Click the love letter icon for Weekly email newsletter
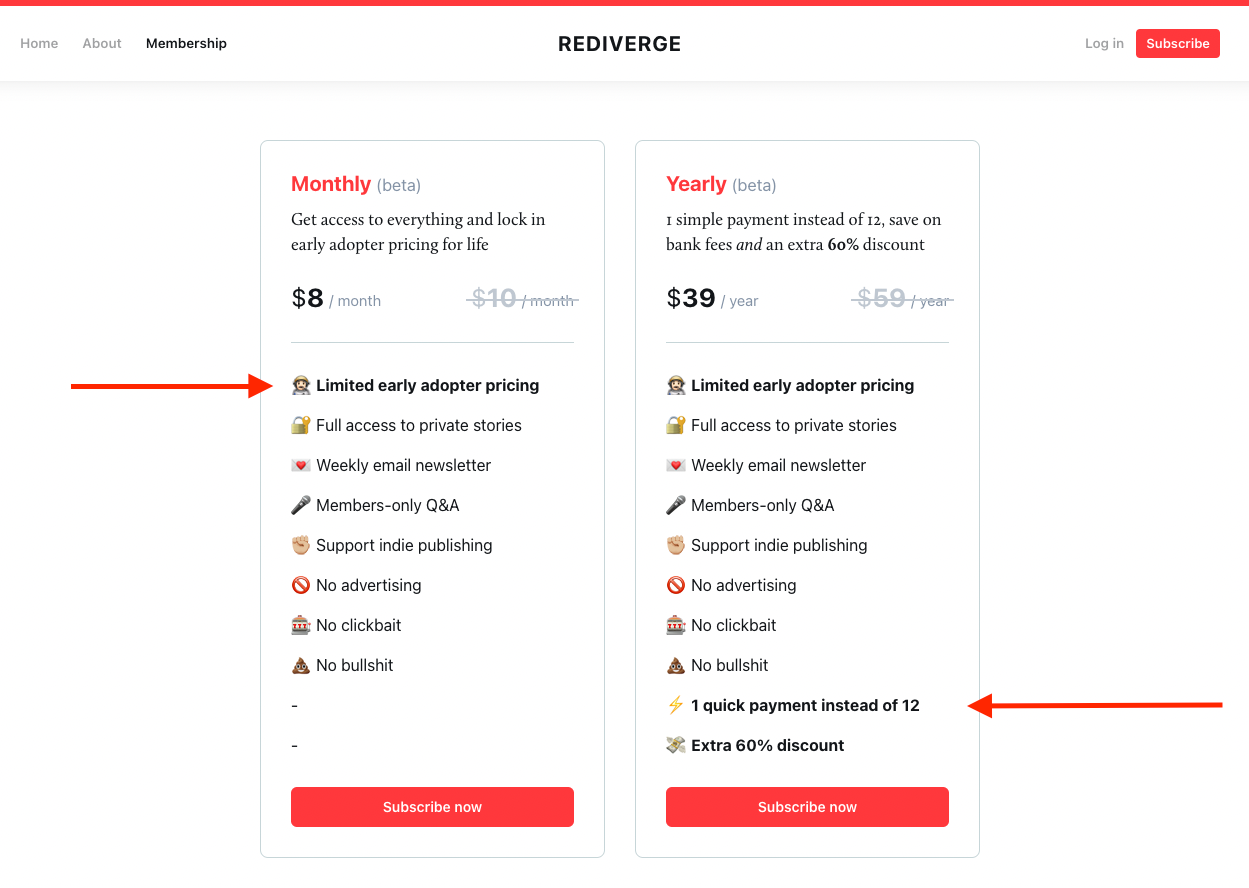The width and height of the screenshot is (1249, 888). point(300,465)
